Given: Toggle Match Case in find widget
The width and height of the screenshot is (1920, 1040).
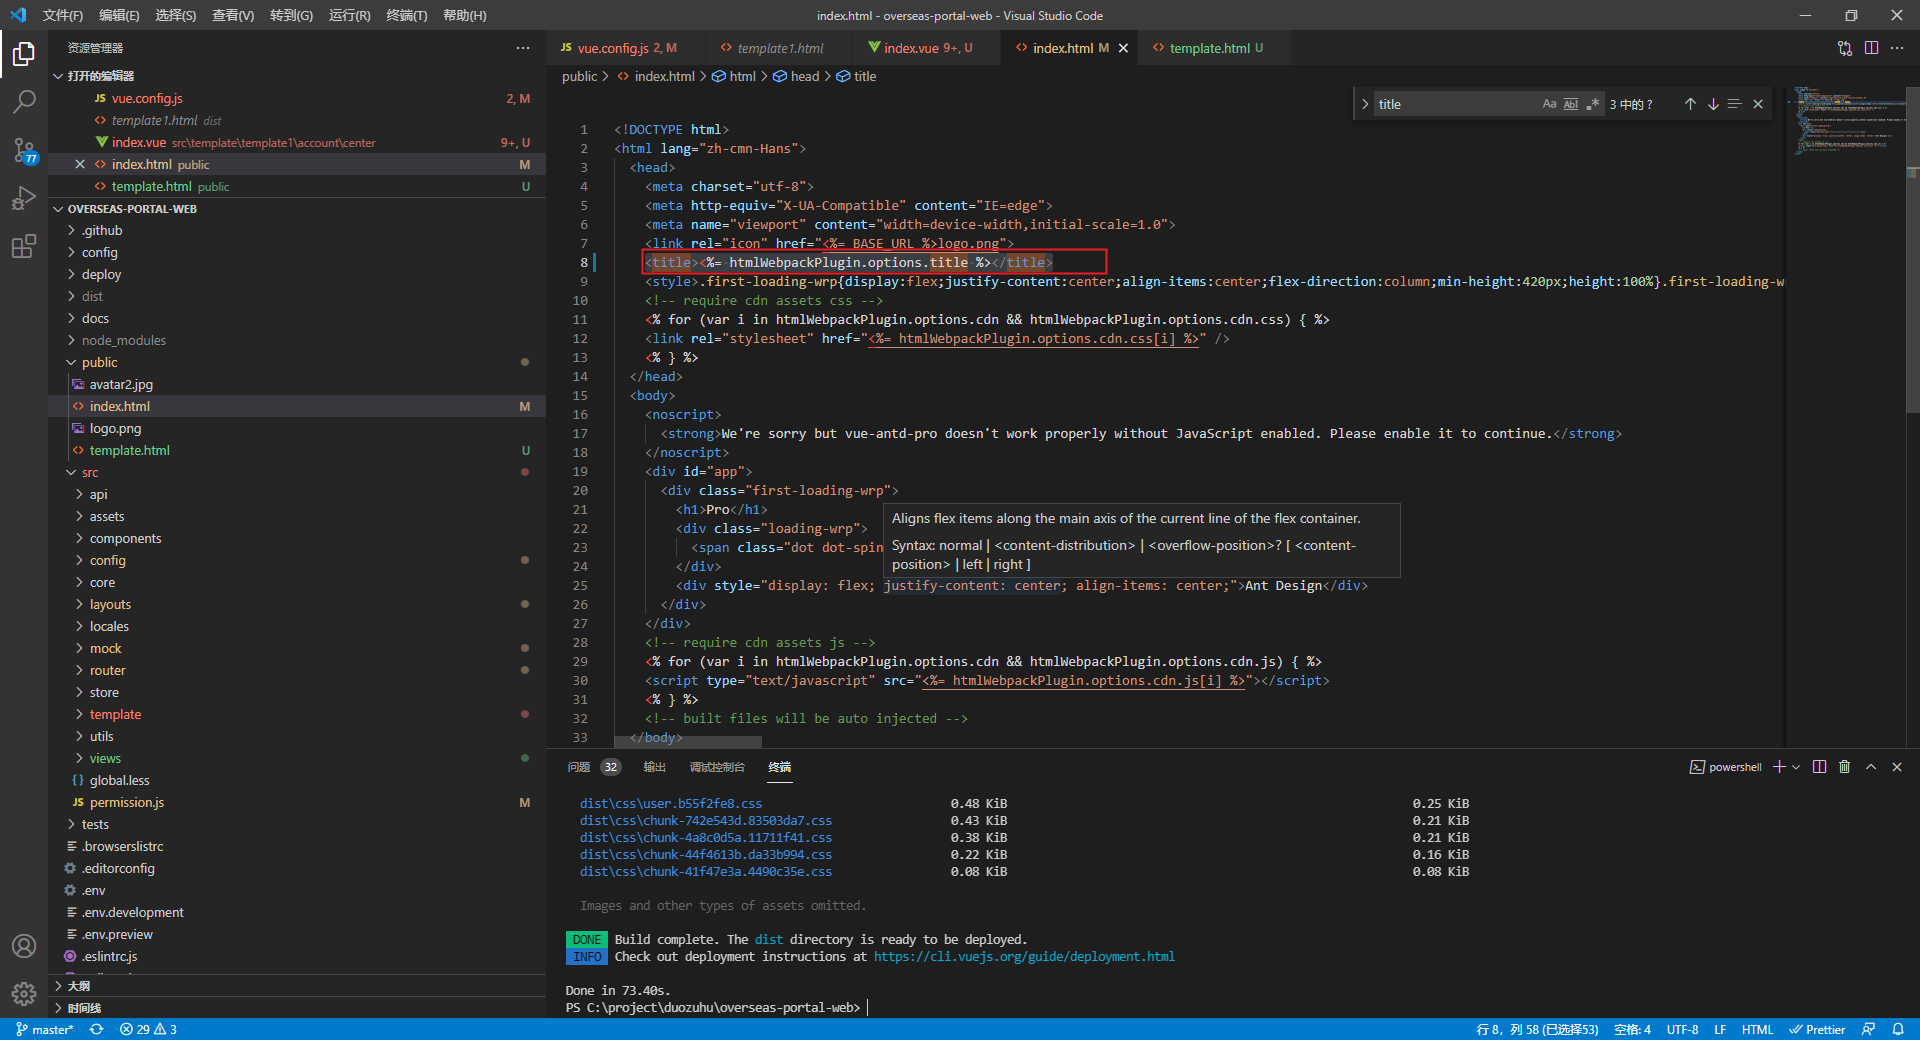Looking at the screenshot, I should 1549,104.
